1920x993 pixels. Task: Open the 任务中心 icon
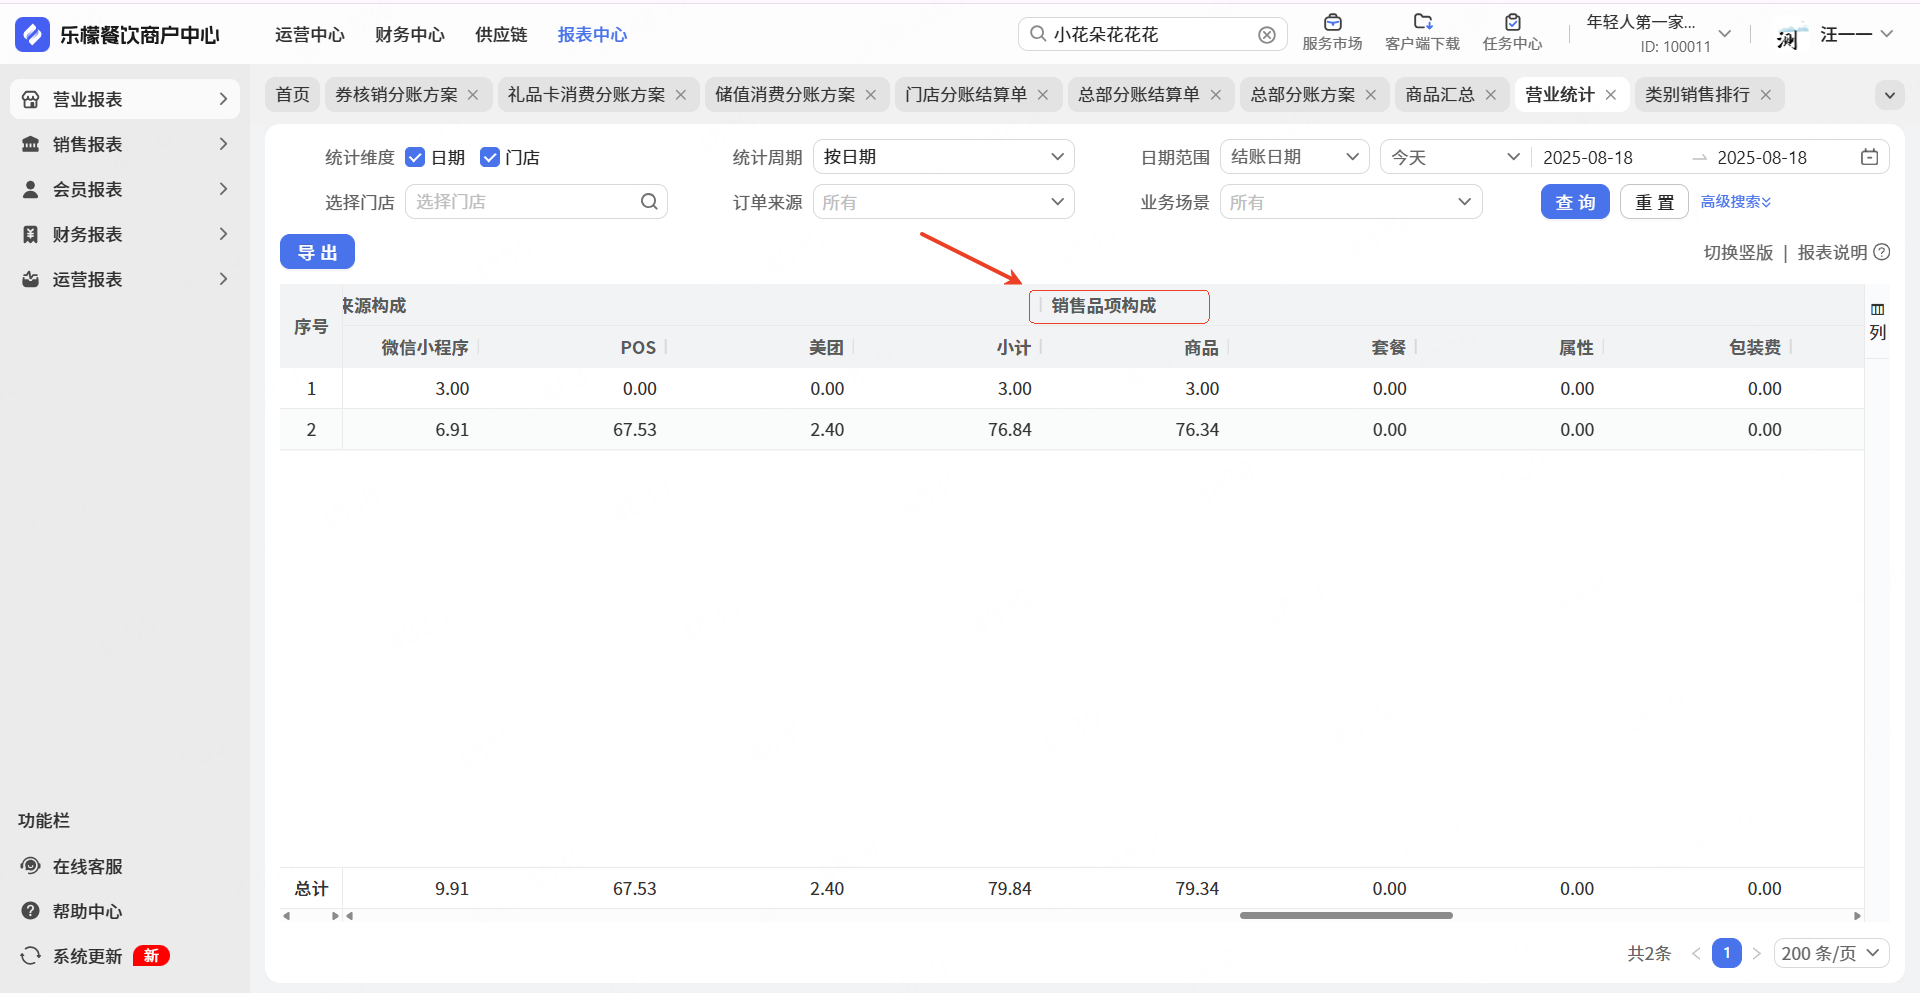[x=1512, y=22]
